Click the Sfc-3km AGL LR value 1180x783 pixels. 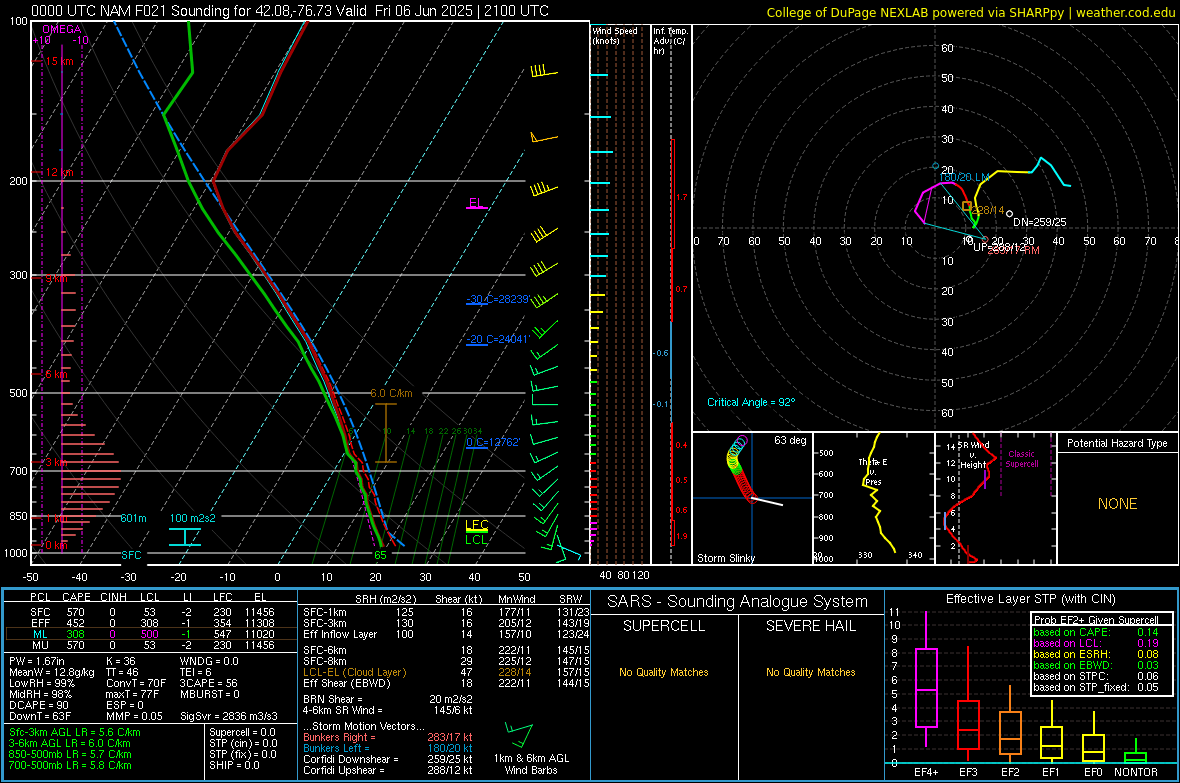tap(75, 732)
